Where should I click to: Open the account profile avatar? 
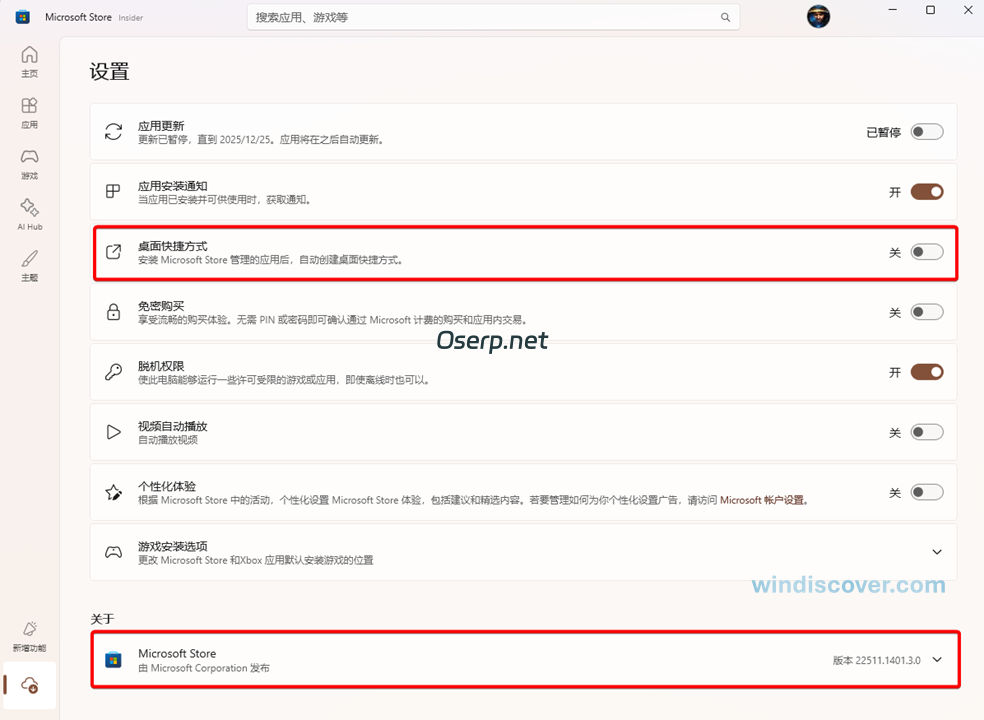818,17
